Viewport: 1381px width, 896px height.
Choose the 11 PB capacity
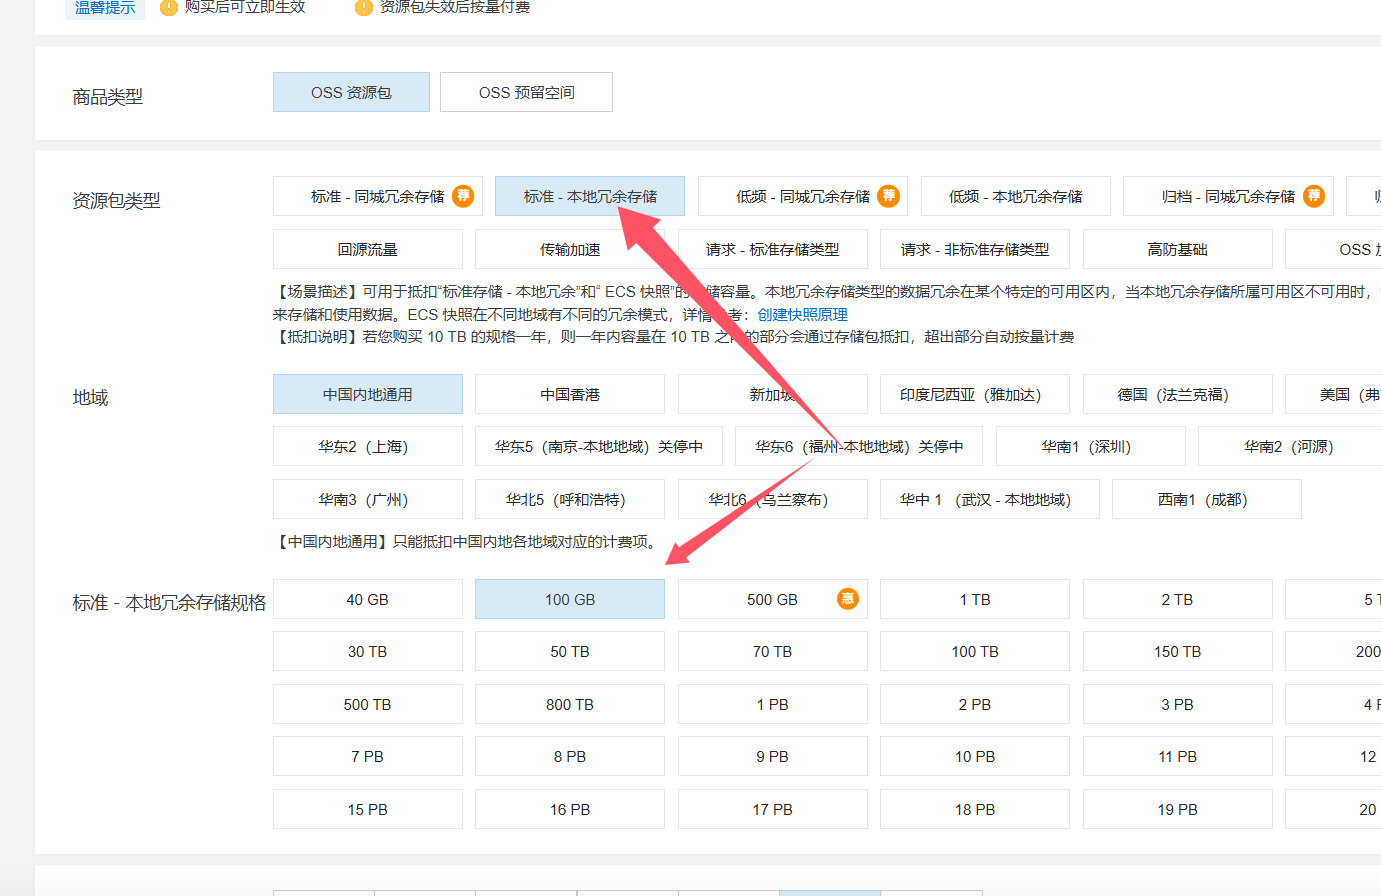pos(1178,756)
